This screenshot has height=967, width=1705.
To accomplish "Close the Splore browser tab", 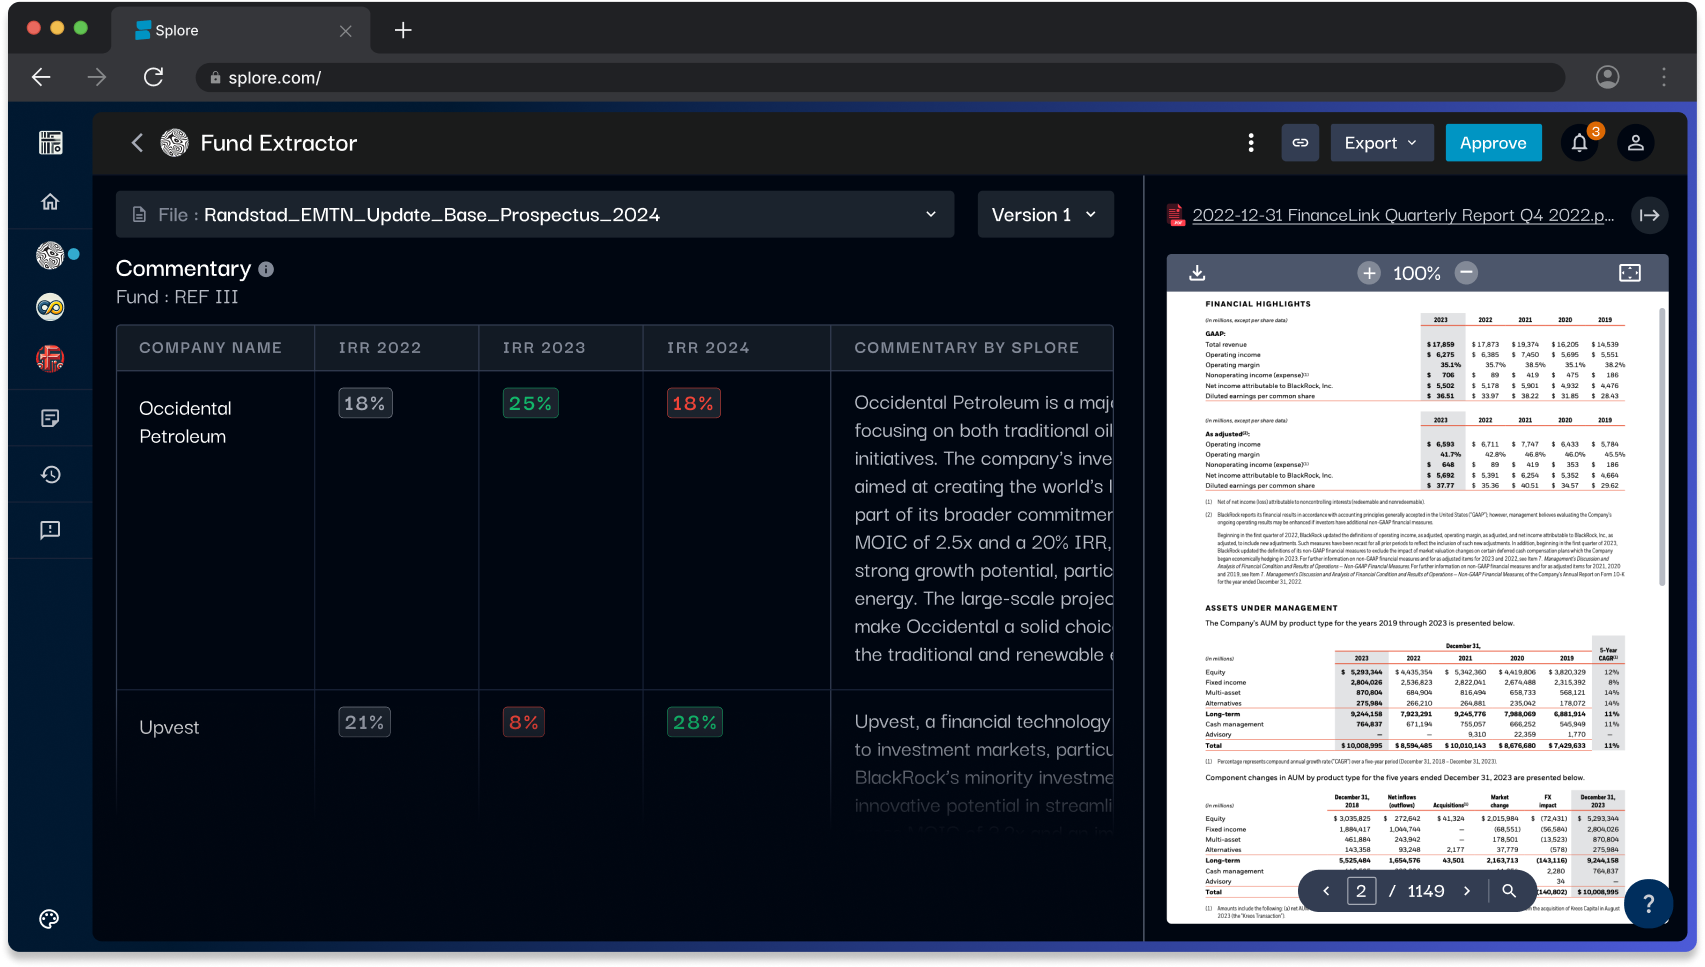I will coord(345,31).
